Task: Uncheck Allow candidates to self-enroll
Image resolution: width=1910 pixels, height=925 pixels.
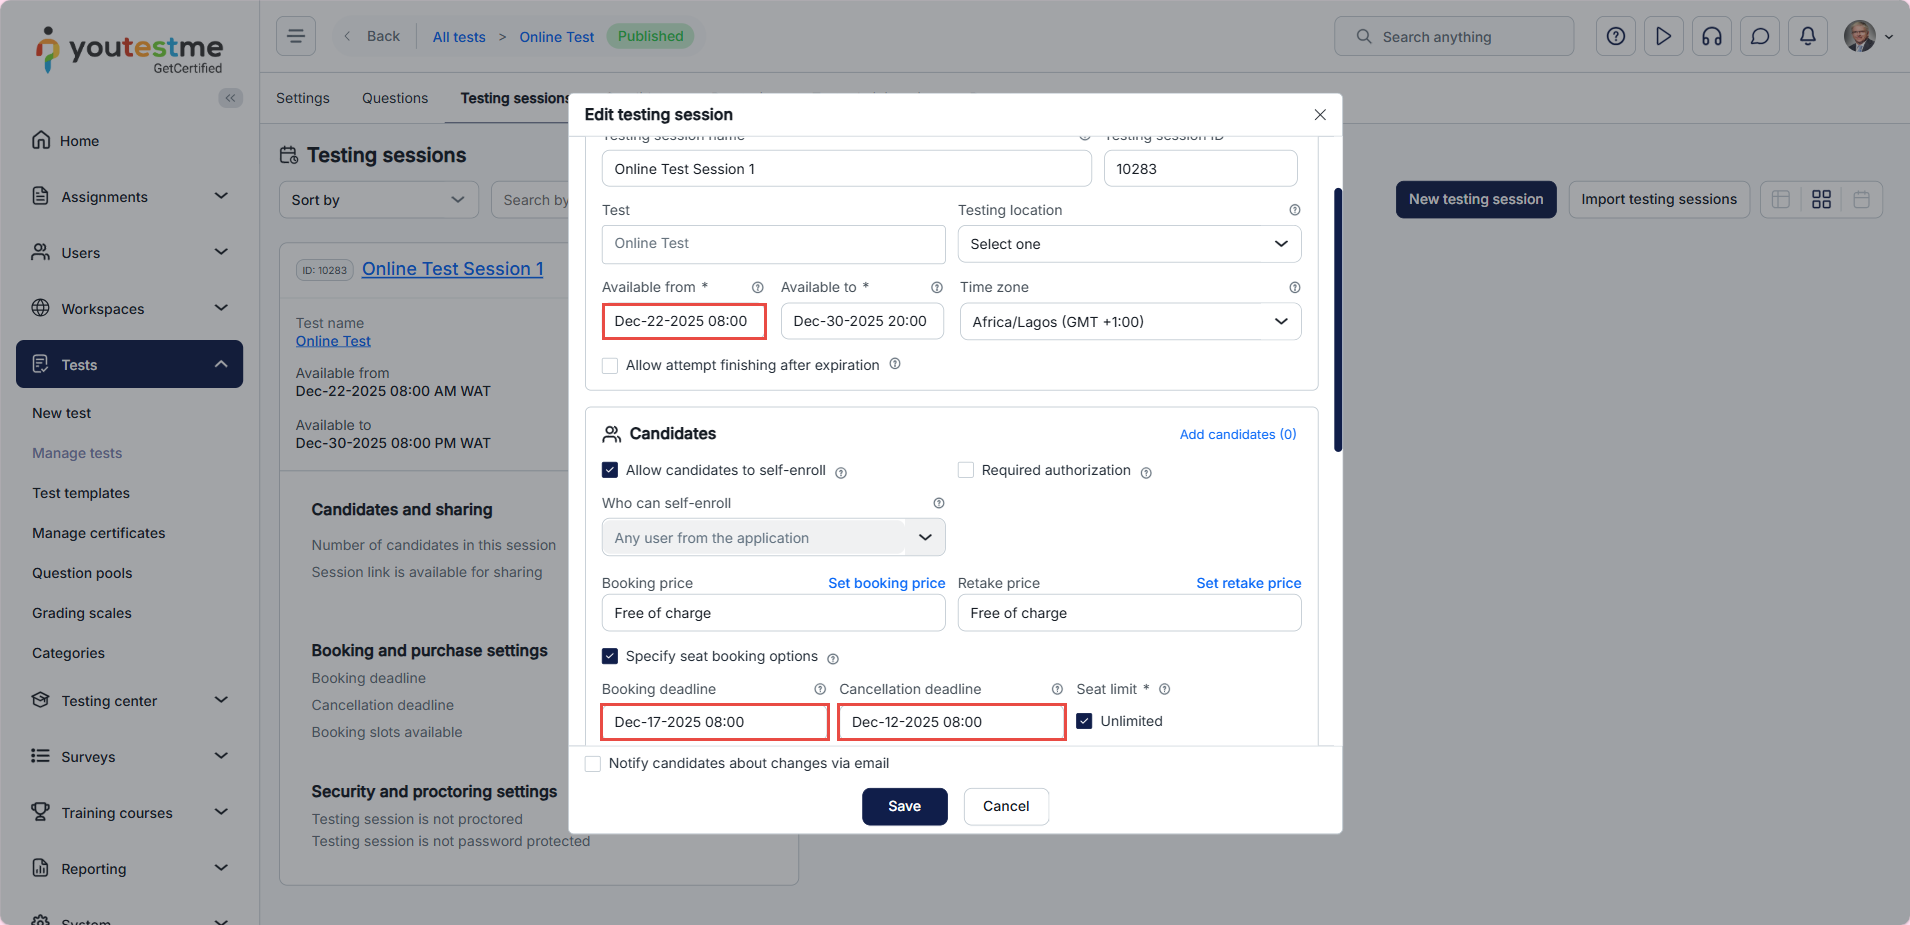Action: (610, 470)
